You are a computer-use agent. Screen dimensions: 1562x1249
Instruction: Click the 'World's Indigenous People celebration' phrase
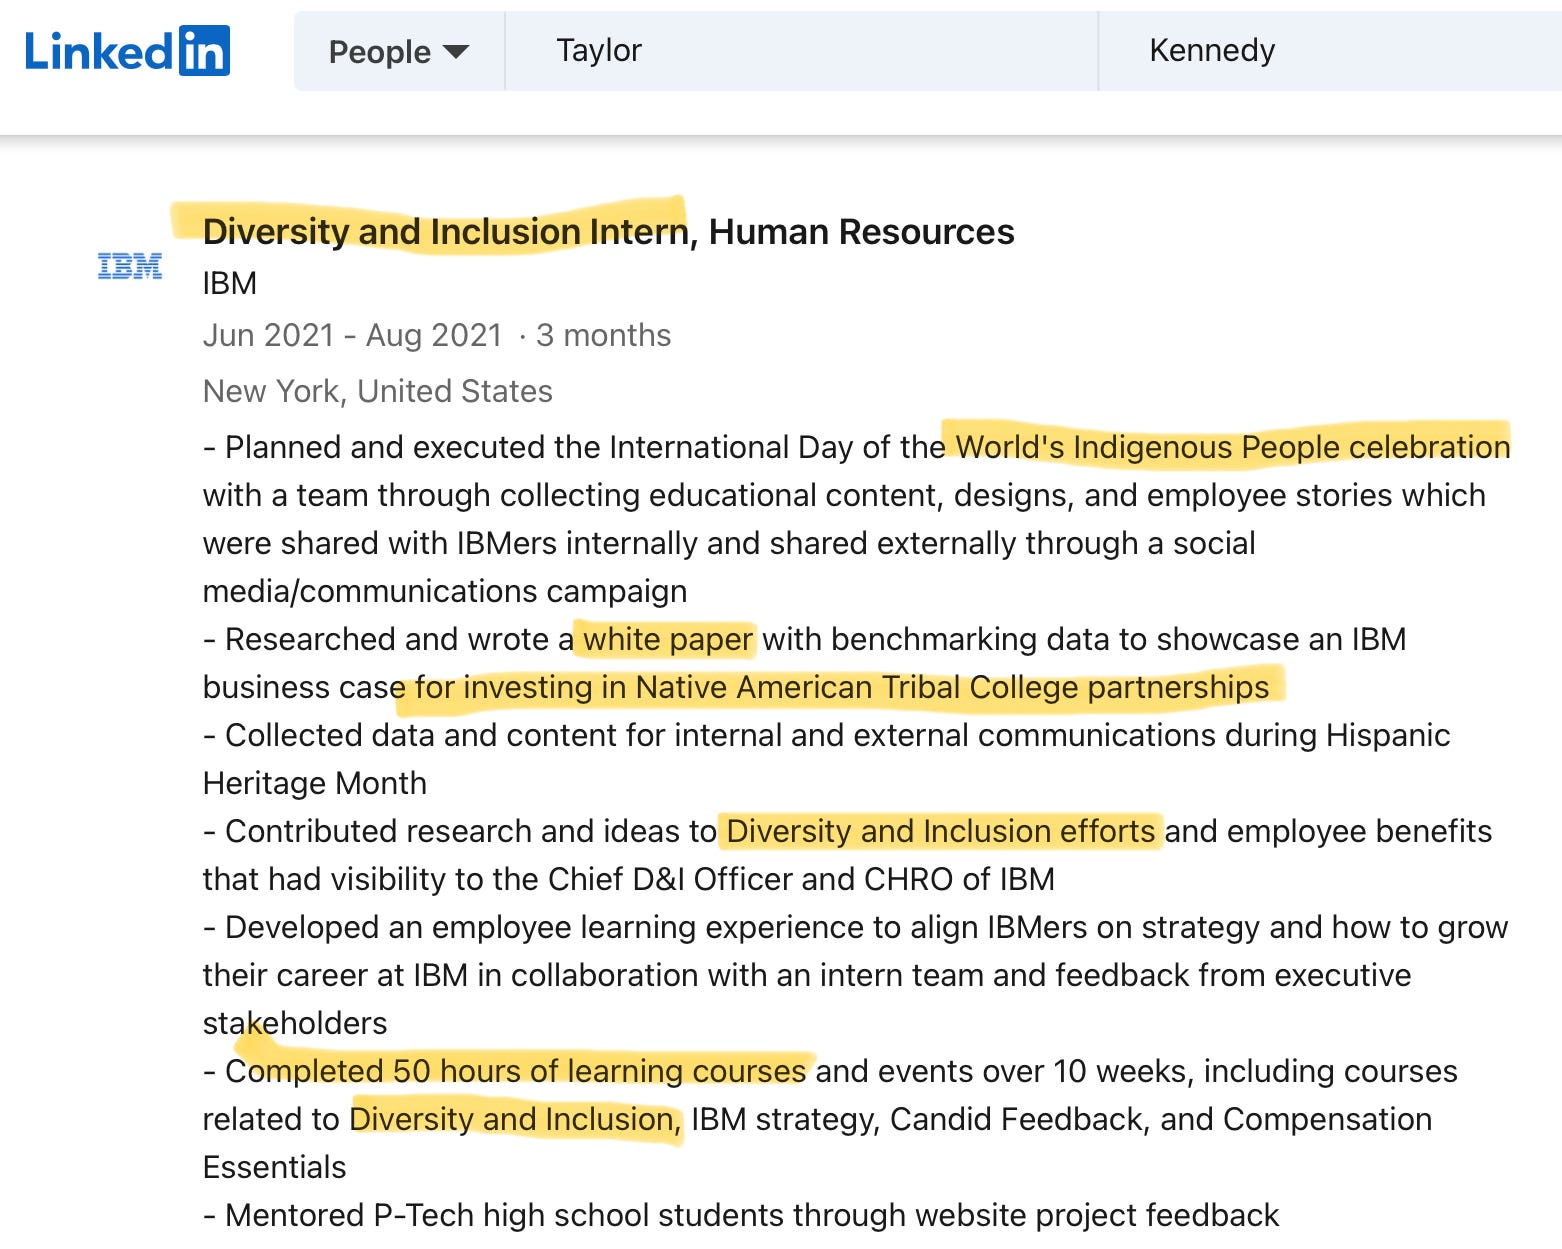pos(1233,447)
